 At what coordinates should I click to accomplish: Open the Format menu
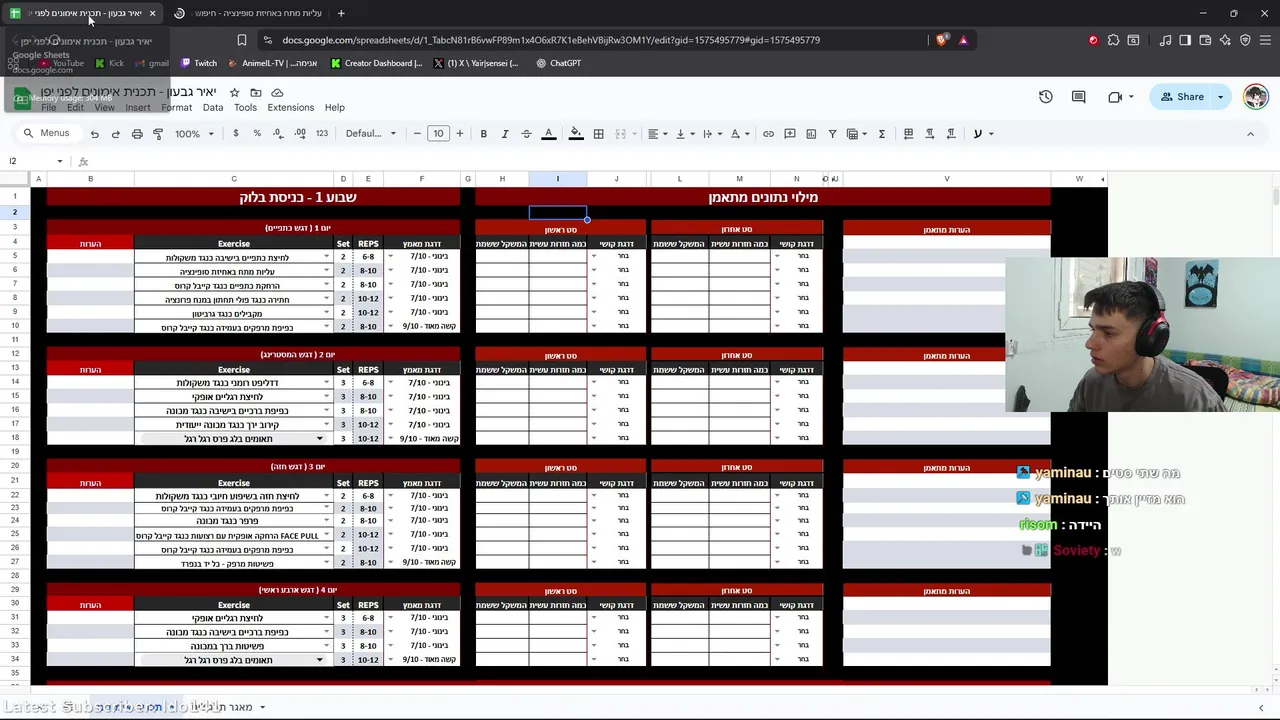176,107
